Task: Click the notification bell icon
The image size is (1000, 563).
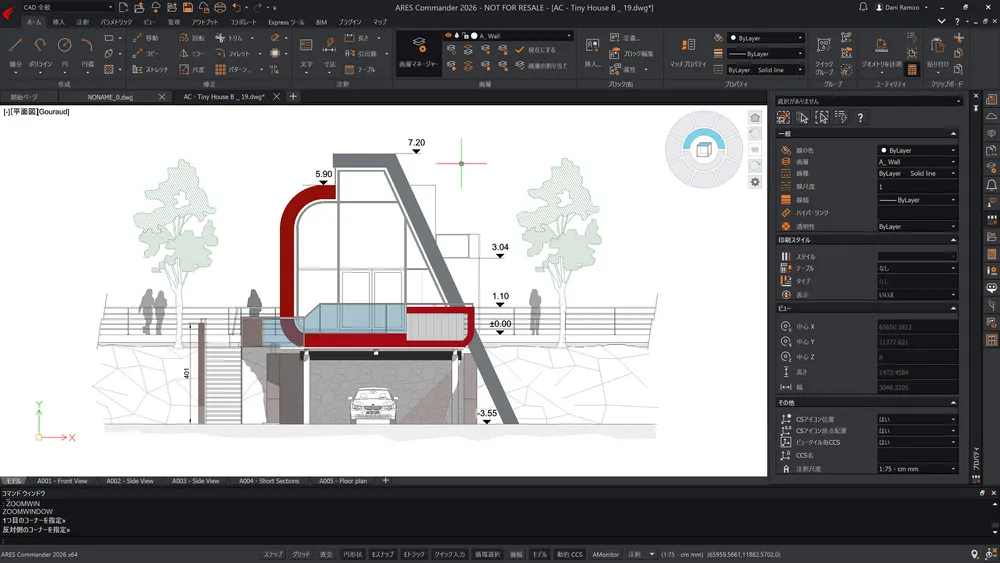Action: pyautogui.click(x=863, y=7)
